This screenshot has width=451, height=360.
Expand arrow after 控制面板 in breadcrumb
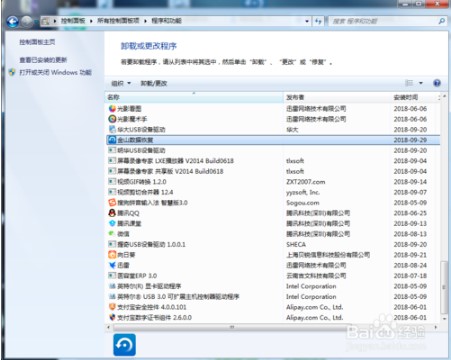(x=91, y=21)
